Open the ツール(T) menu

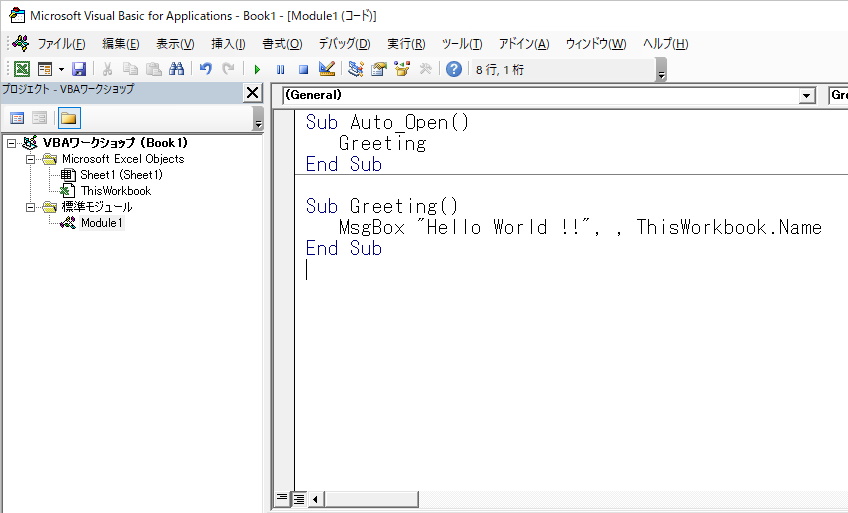point(462,44)
